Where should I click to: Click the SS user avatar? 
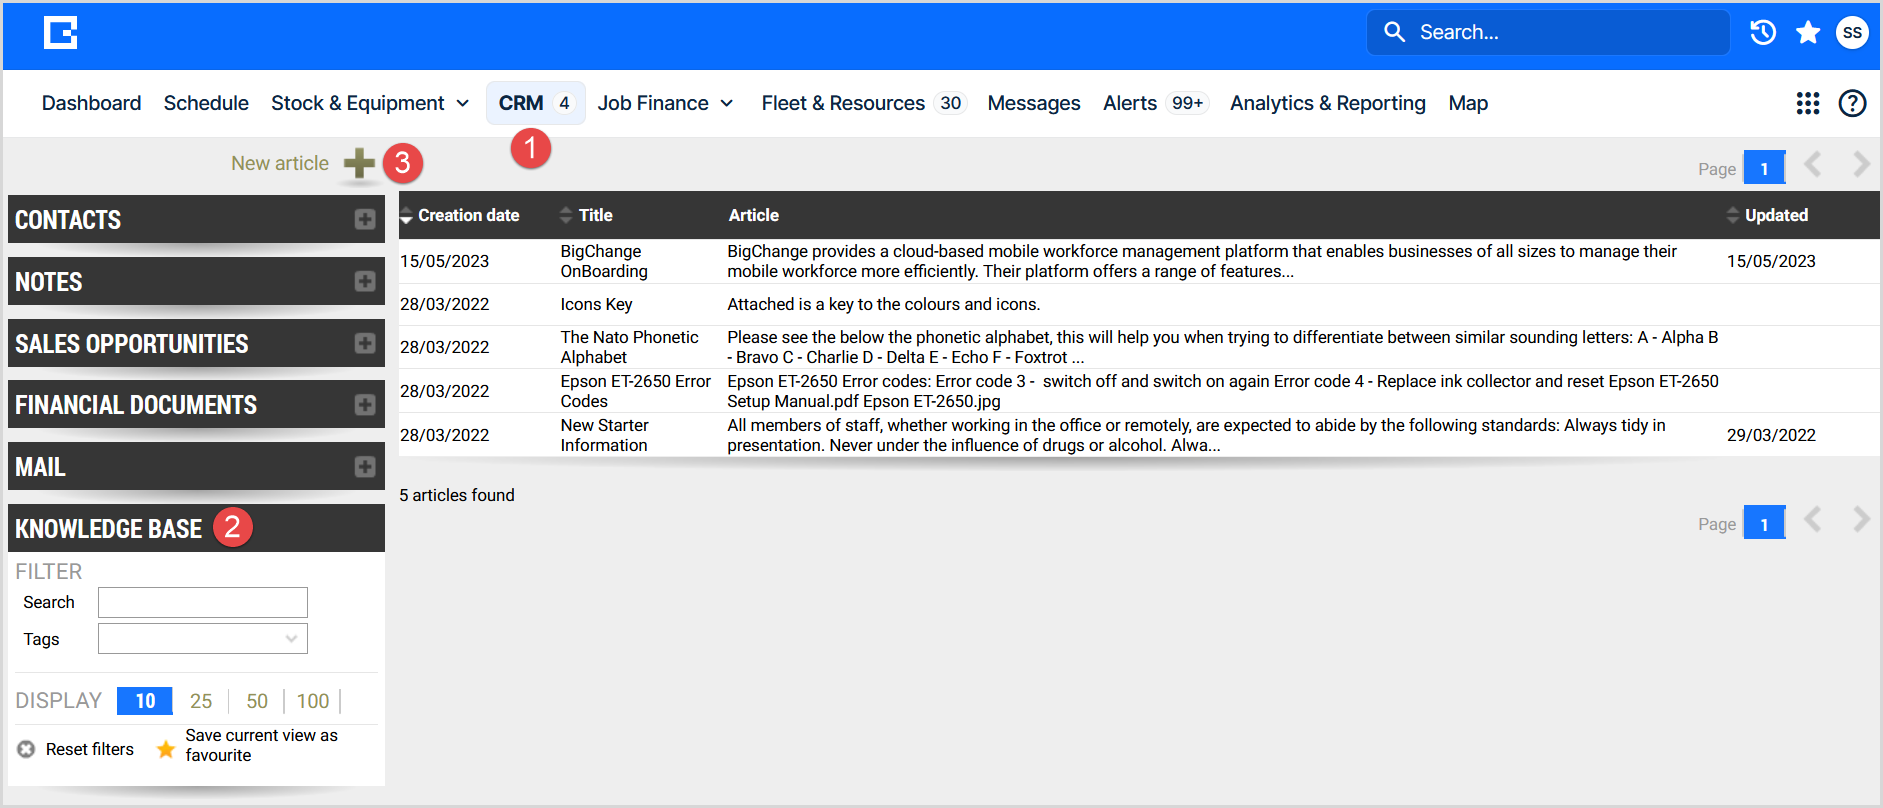pyautogui.click(x=1852, y=33)
